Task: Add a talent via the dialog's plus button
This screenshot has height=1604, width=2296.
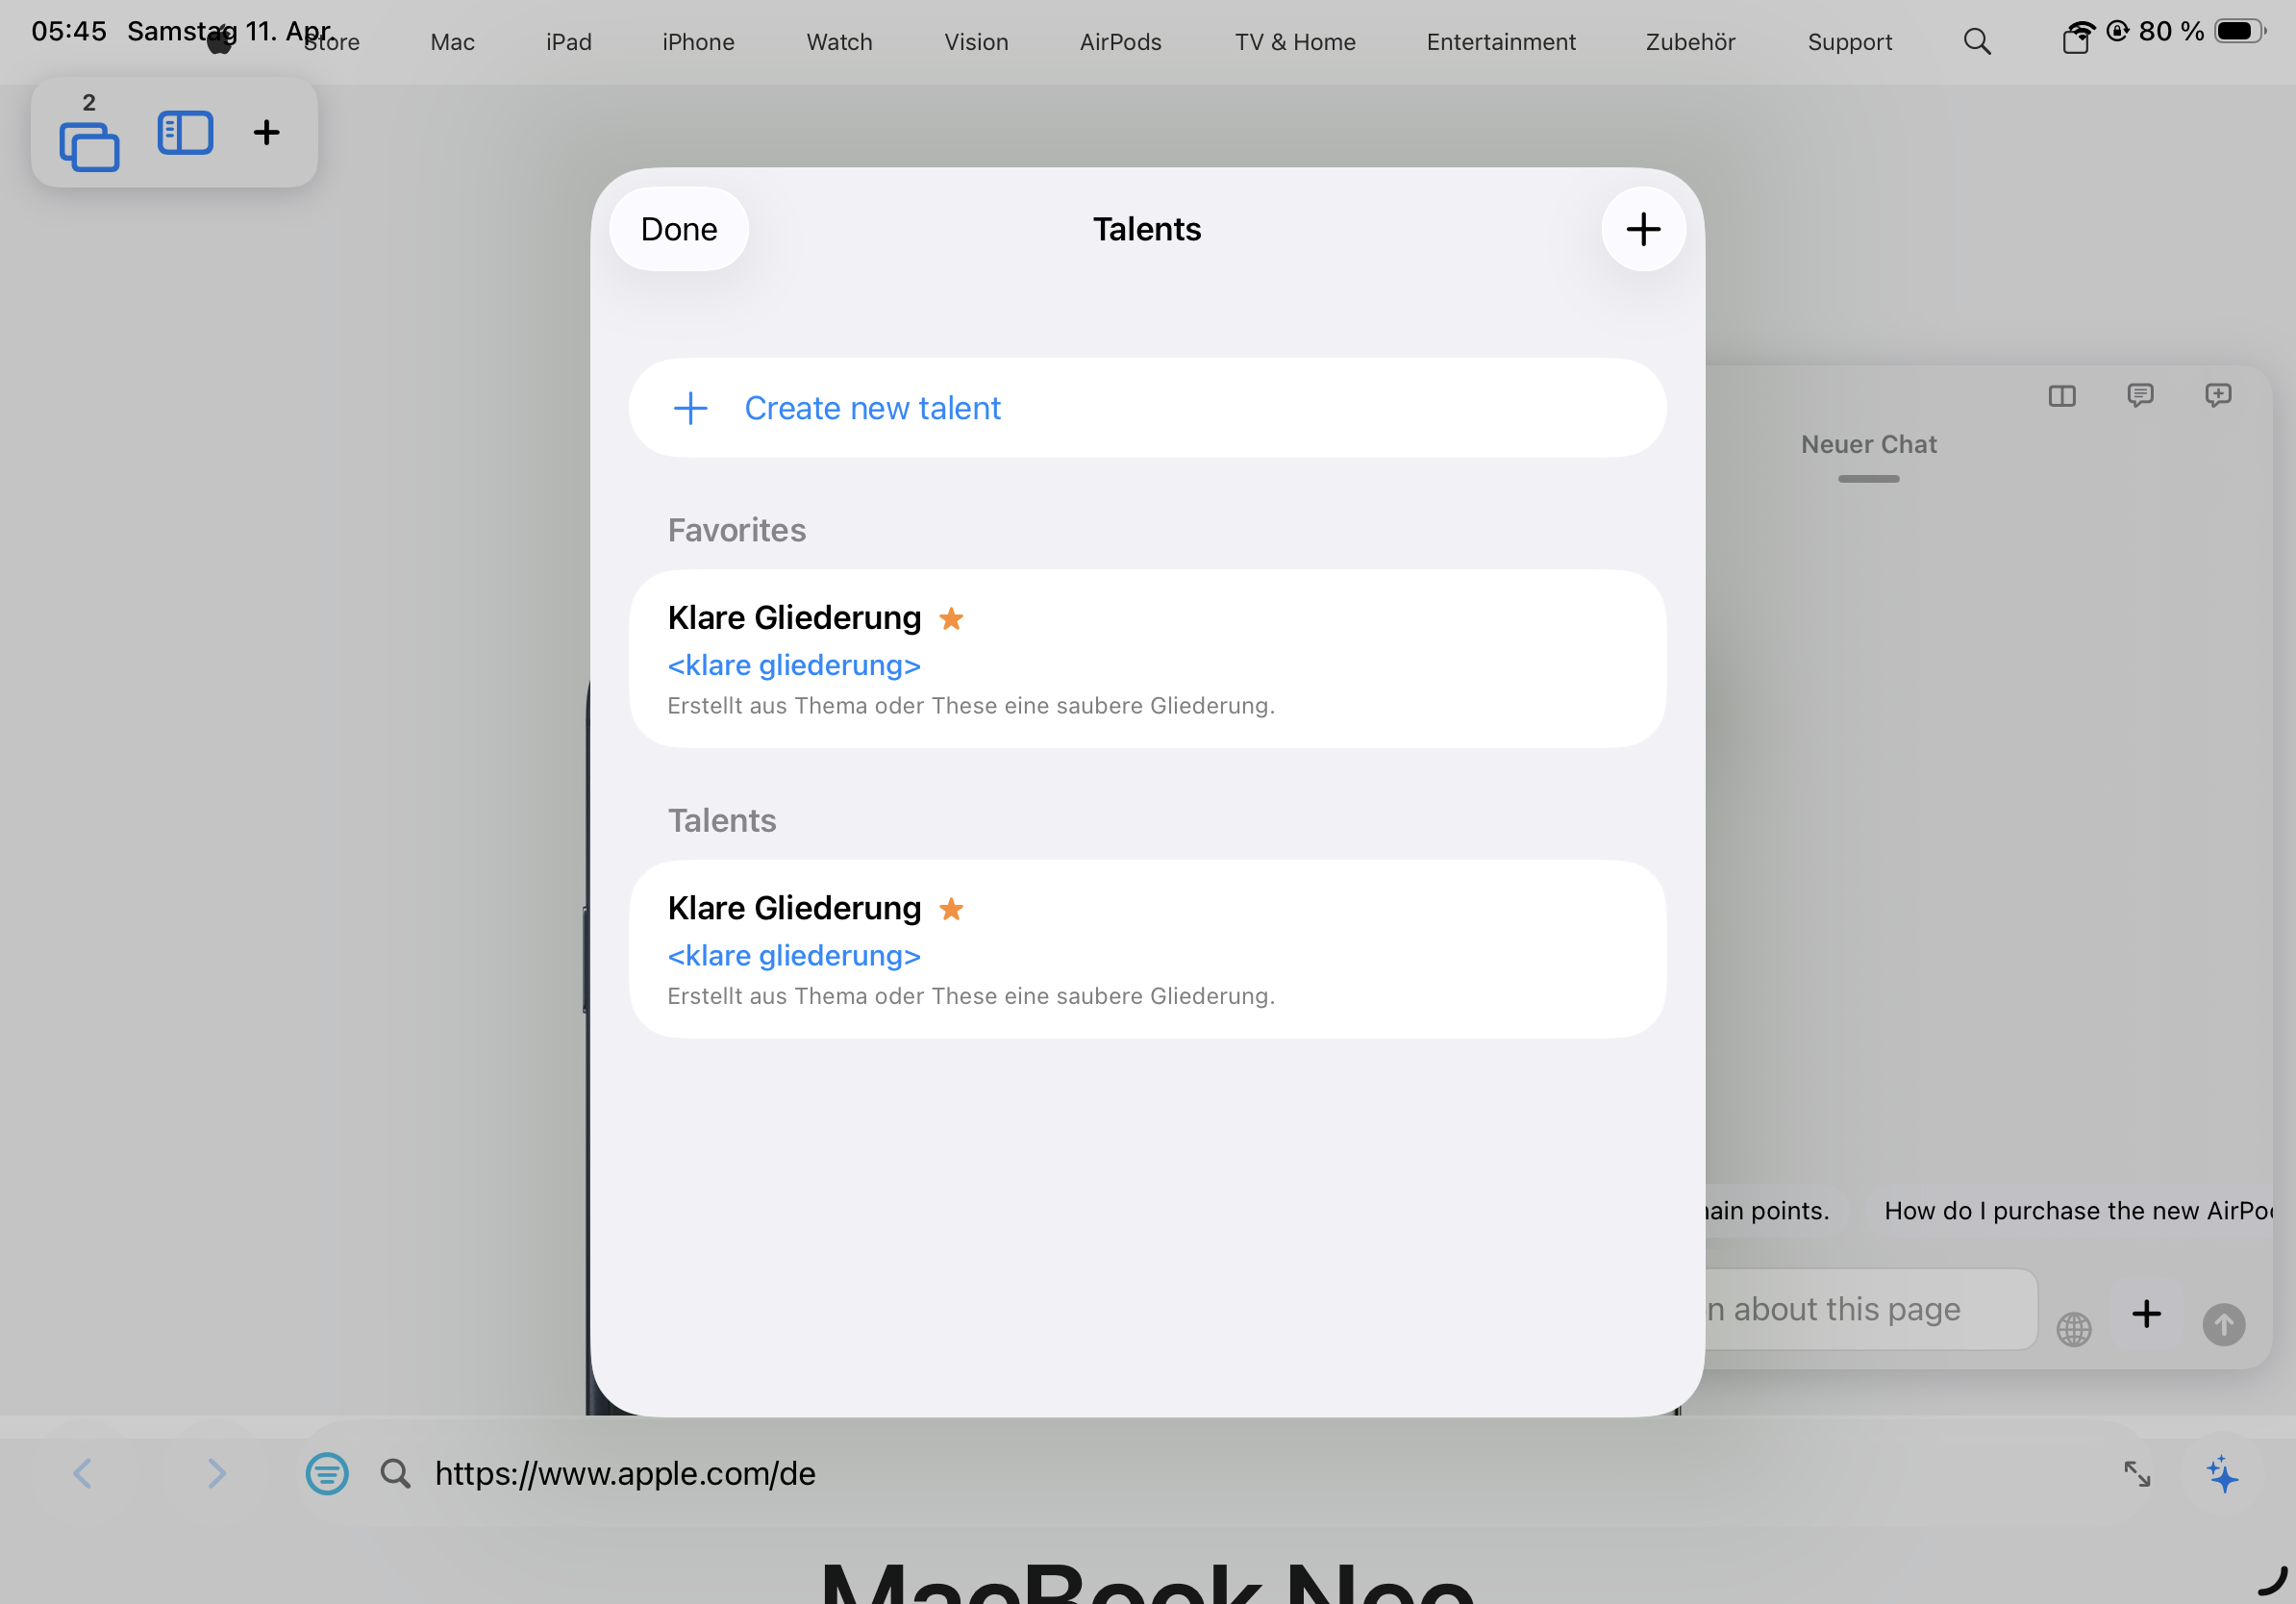Action: click(1642, 228)
